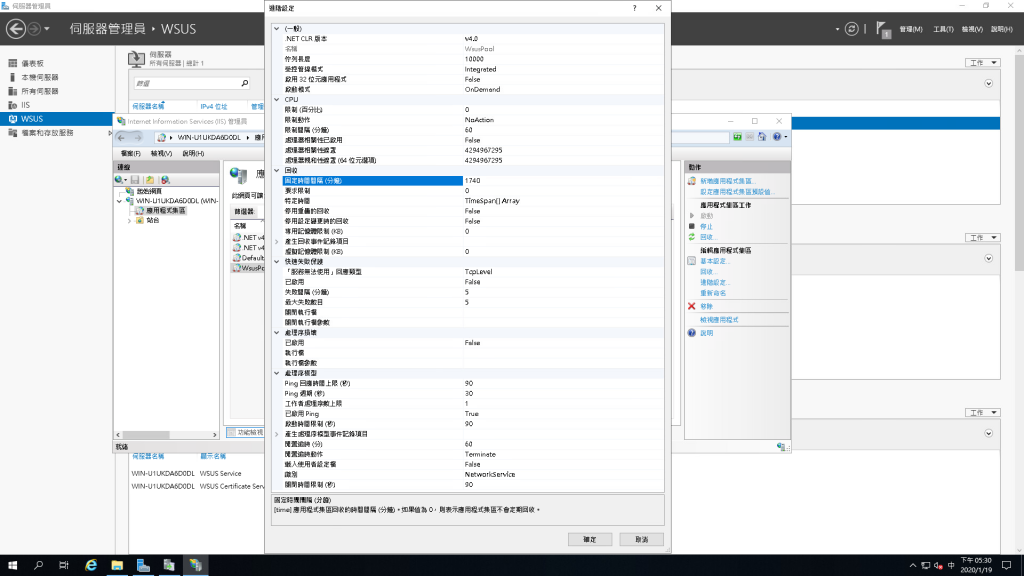This screenshot has height=576, width=1024.
Task: Expand 產生處理序模型事件記錄項目 row
Action: coord(277,434)
